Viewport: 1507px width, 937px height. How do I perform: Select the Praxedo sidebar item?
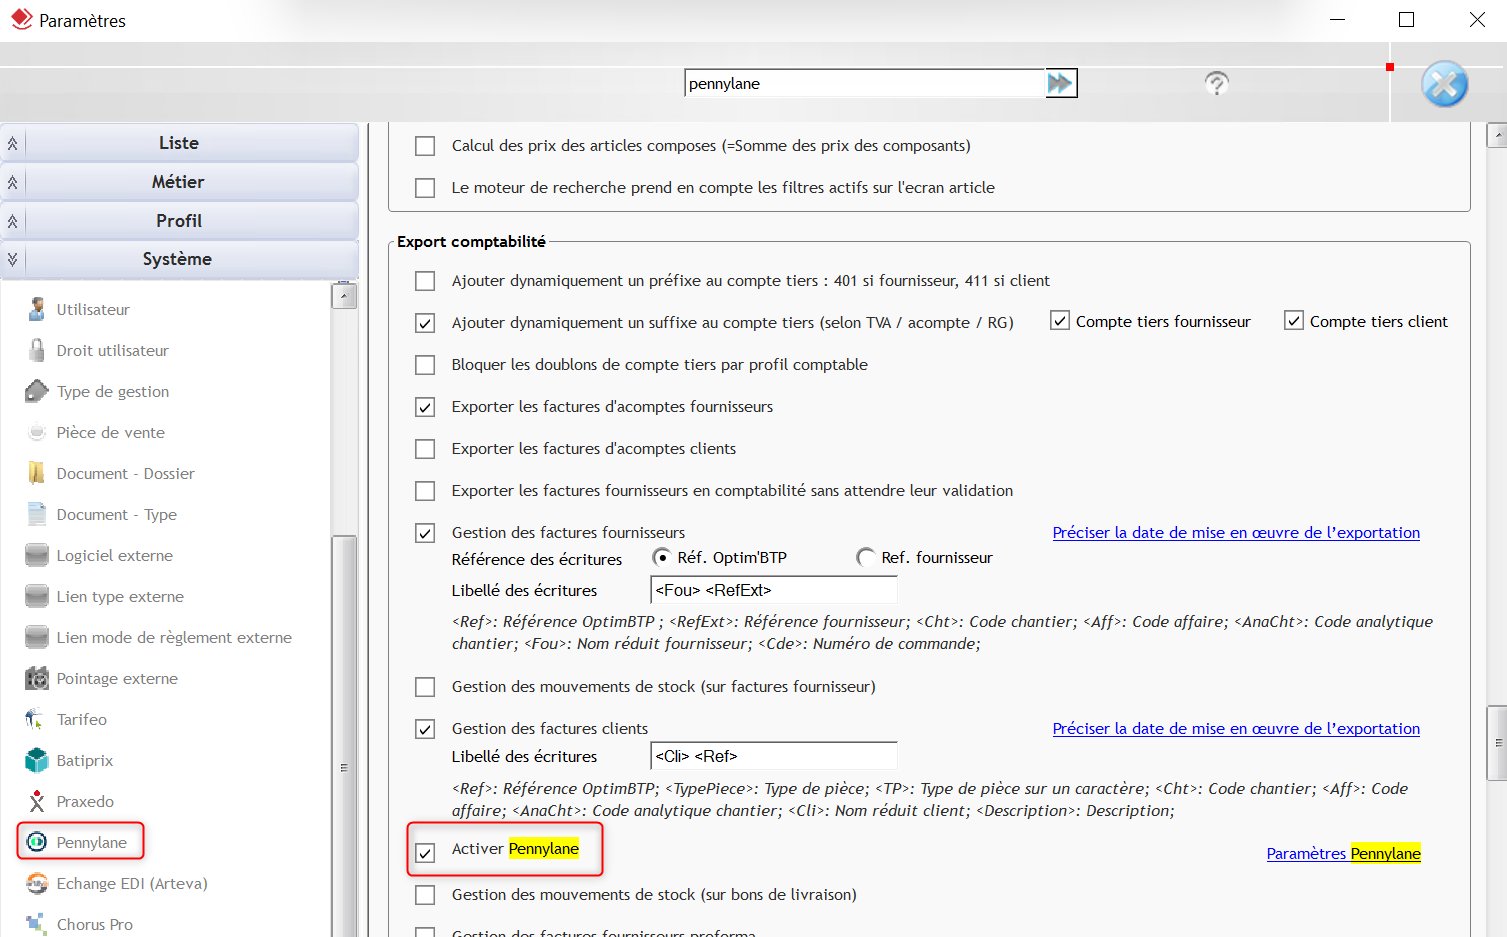(85, 801)
